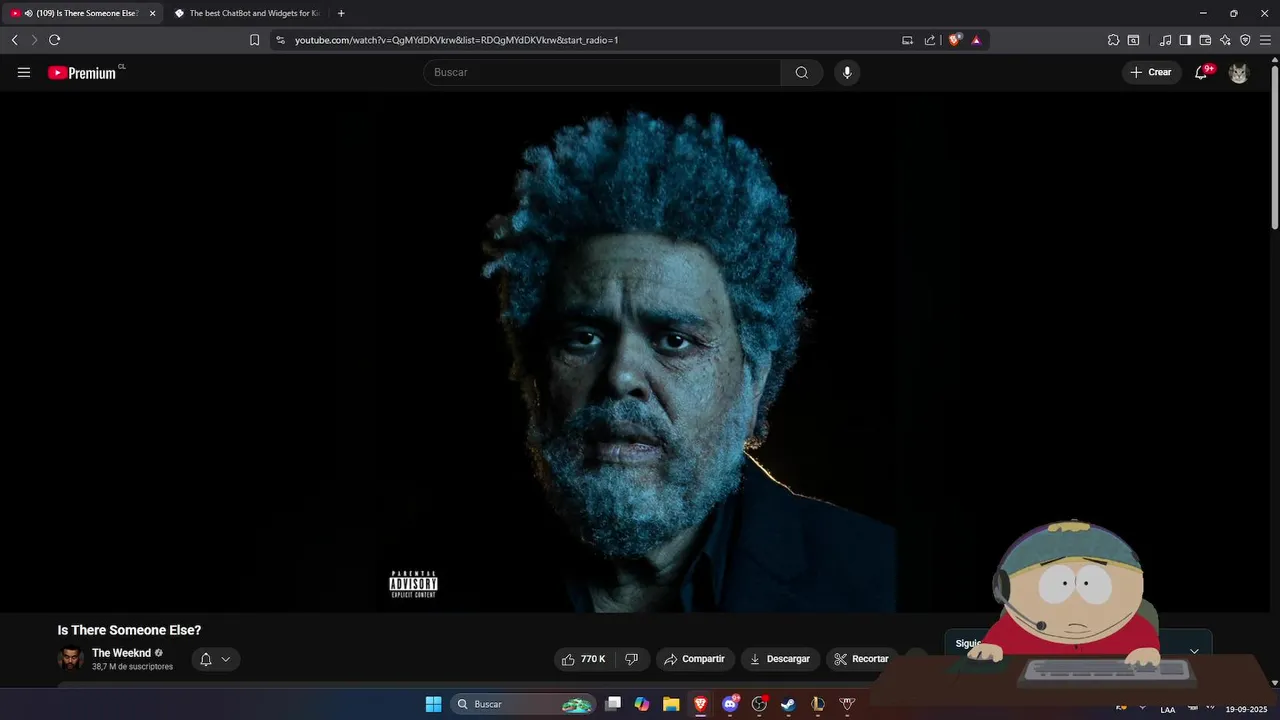The image size is (1280, 720).
Task: Open The Weeknd channel avatar
Action: 71,659
